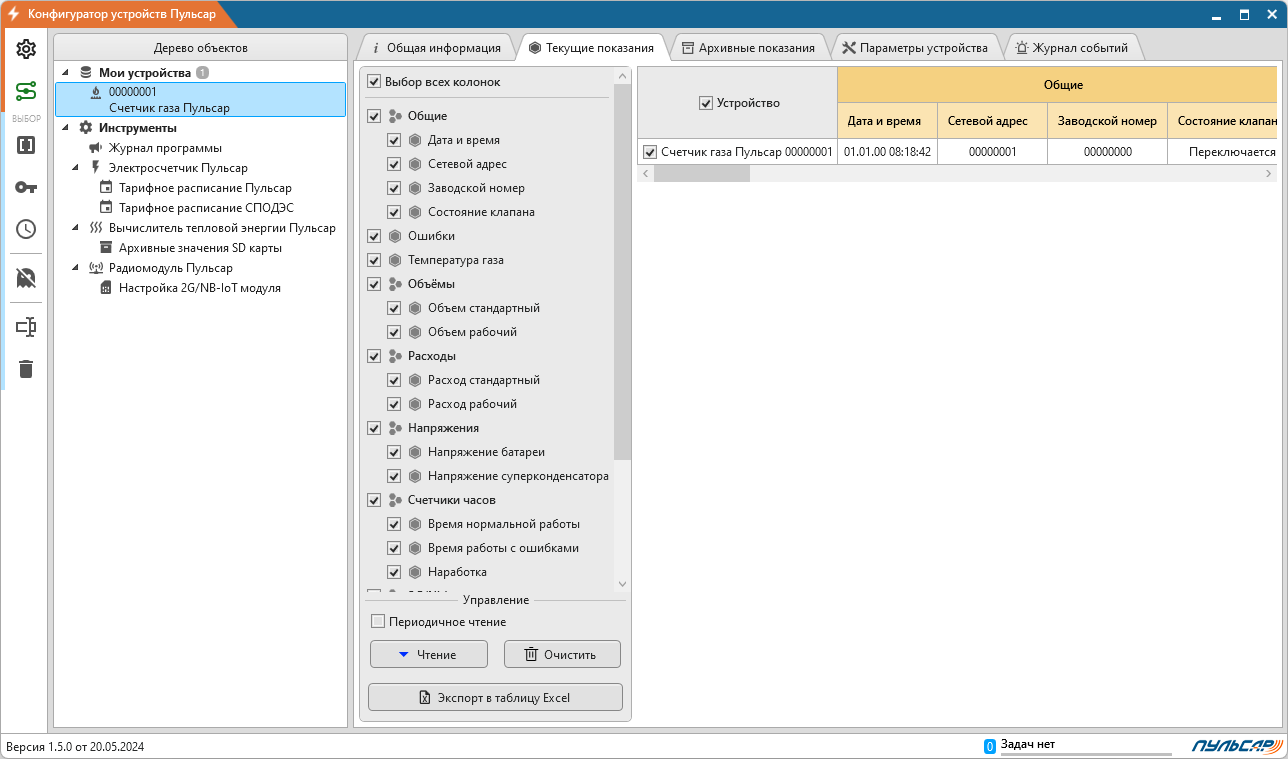Viewport: 1288px width, 759px height.
Task: Collapse Электросчетчик Пульсар tree node
Action: point(76,168)
